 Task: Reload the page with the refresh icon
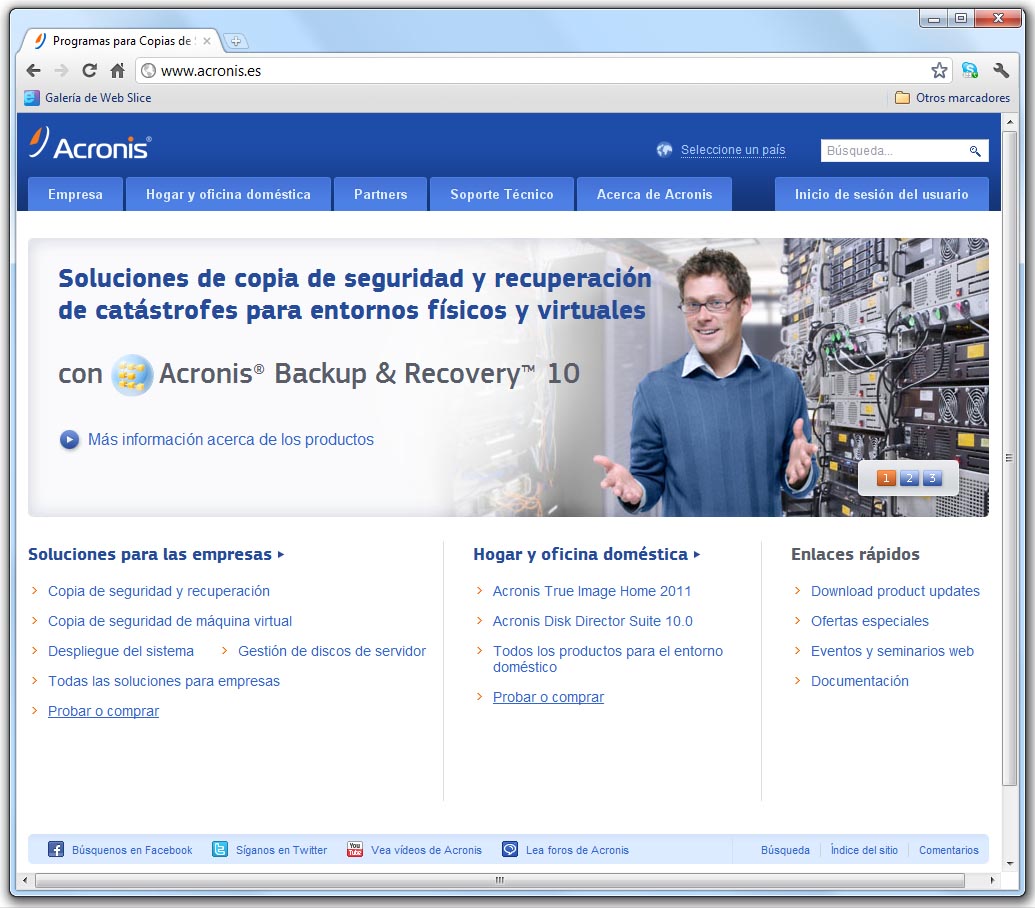click(x=89, y=71)
